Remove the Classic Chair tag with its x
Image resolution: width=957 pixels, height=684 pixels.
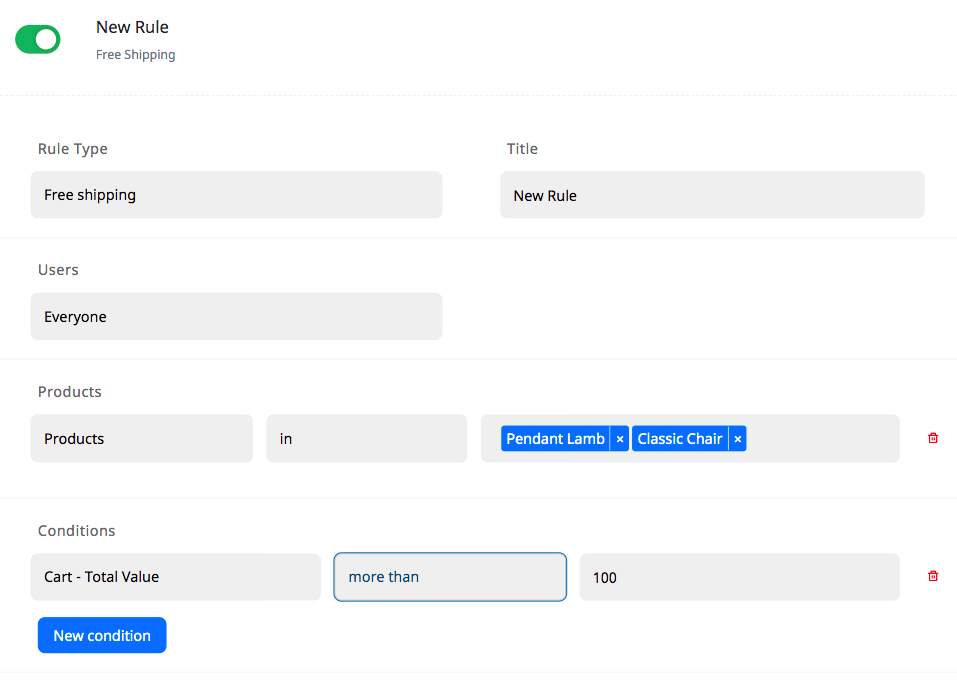click(x=738, y=439)
